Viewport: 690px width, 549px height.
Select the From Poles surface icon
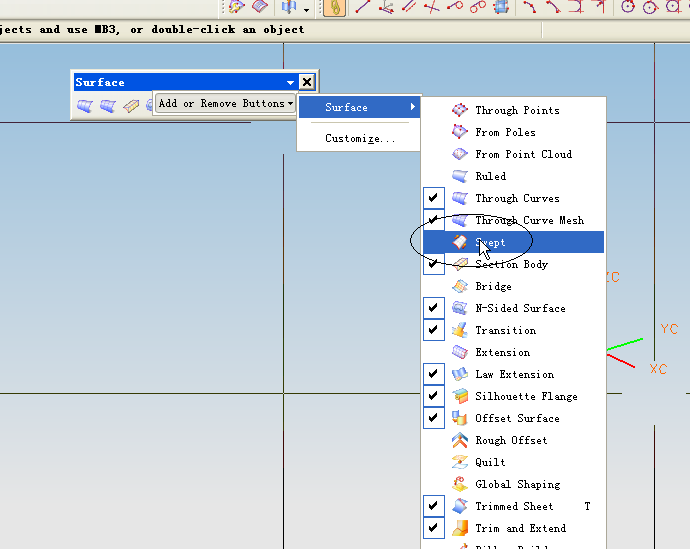(459, 132)
